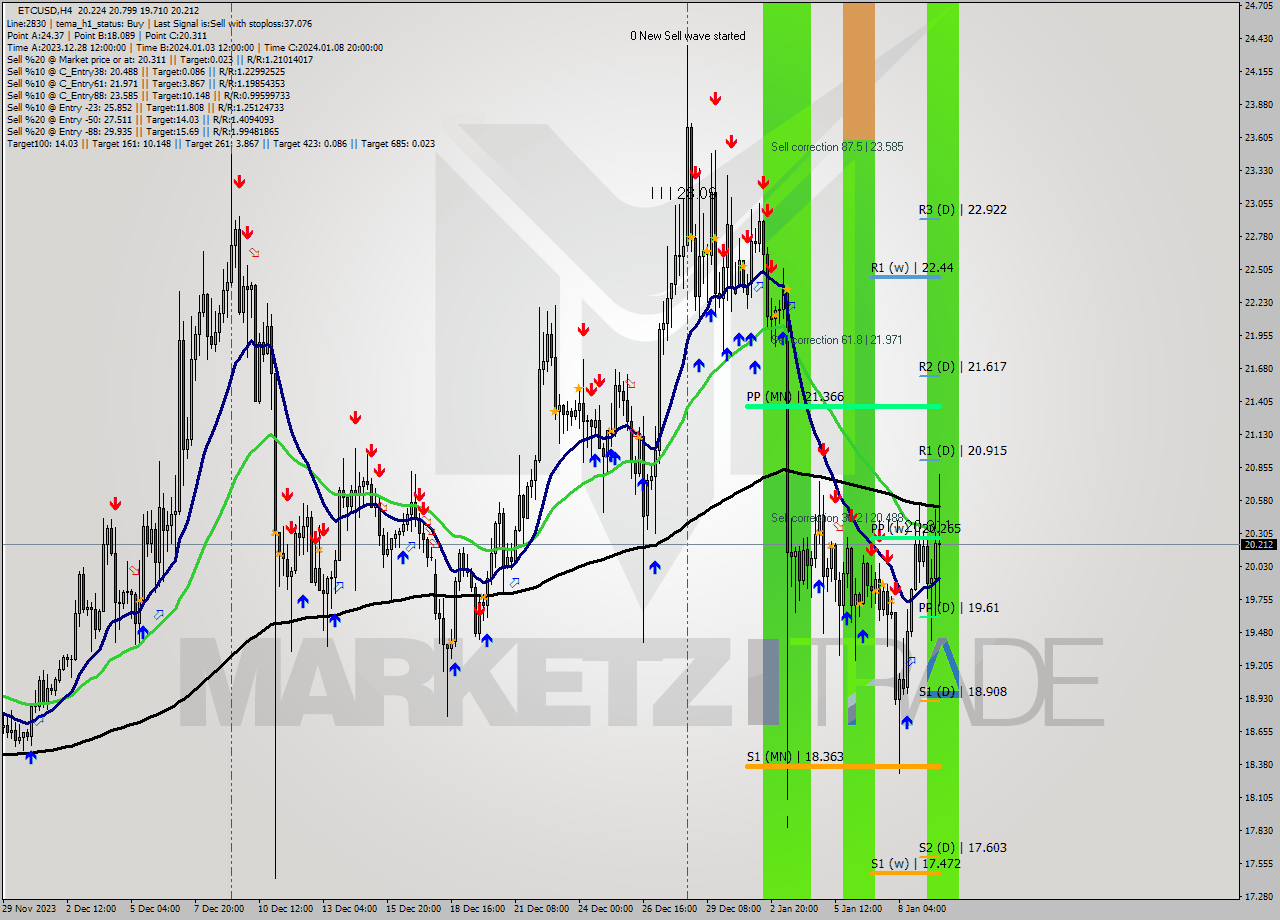Image resolution: width=1280 pixels, height=920 pixels.
Task: Select the 19.480 price axis label
Action: [x=1258, y=632]
